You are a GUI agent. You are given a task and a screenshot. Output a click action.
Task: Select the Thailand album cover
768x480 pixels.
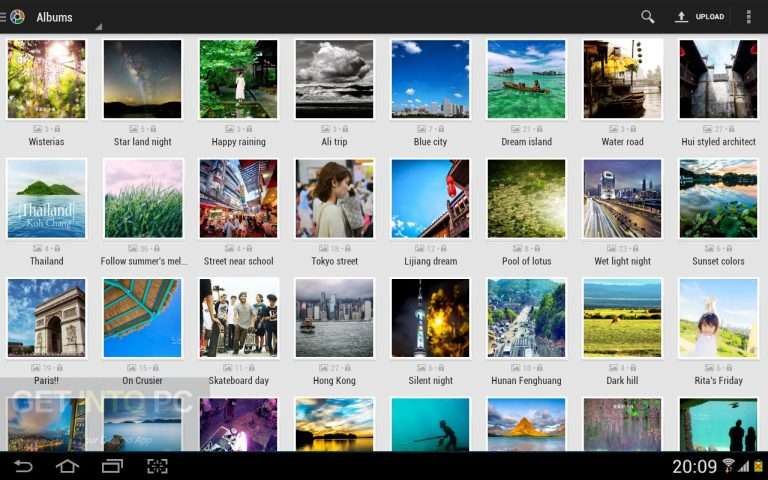point(47,198)
